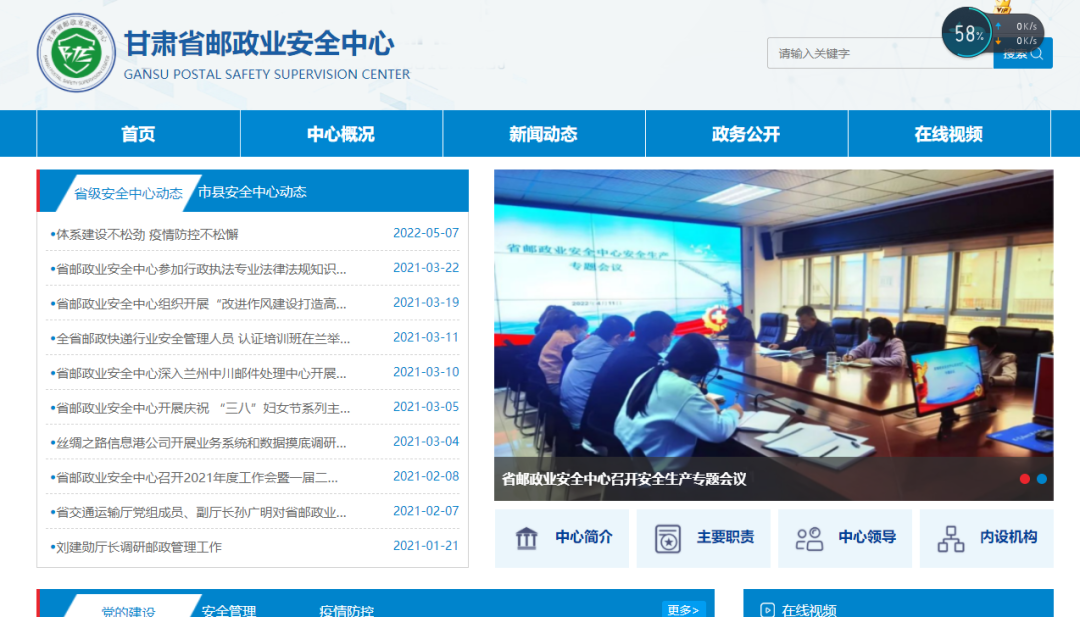Open article 刘建勋厅长调研邮政管理工作
This screenshot has width=1080, height=617.
(139, 547)
